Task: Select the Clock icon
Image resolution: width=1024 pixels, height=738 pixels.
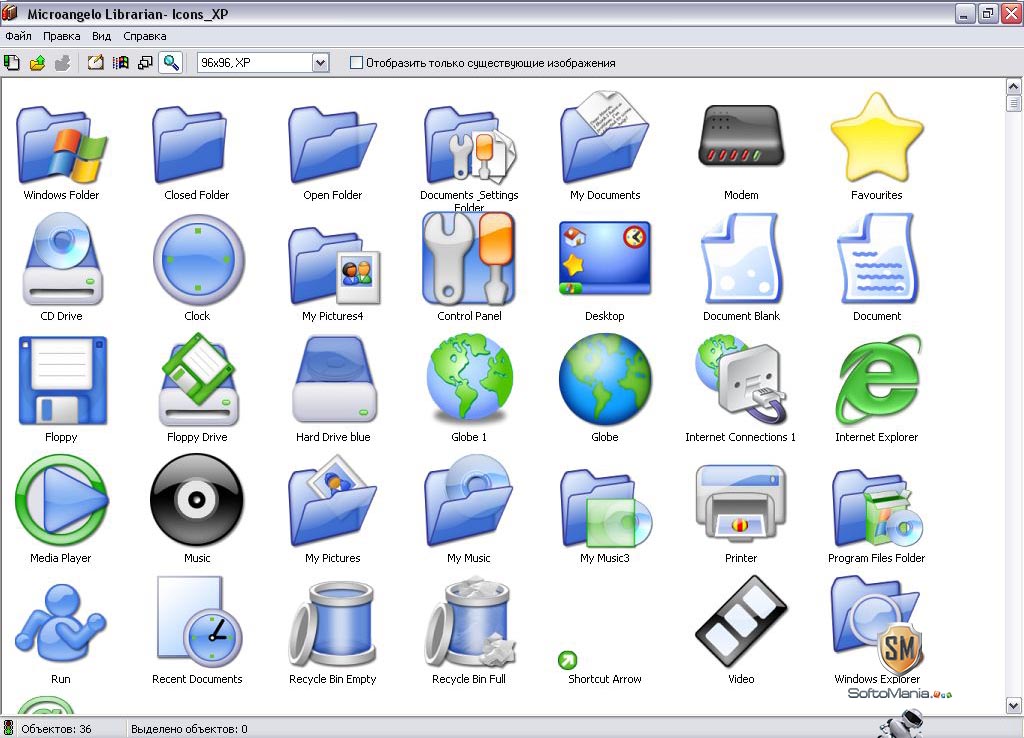Action: [x=197, y=261]
